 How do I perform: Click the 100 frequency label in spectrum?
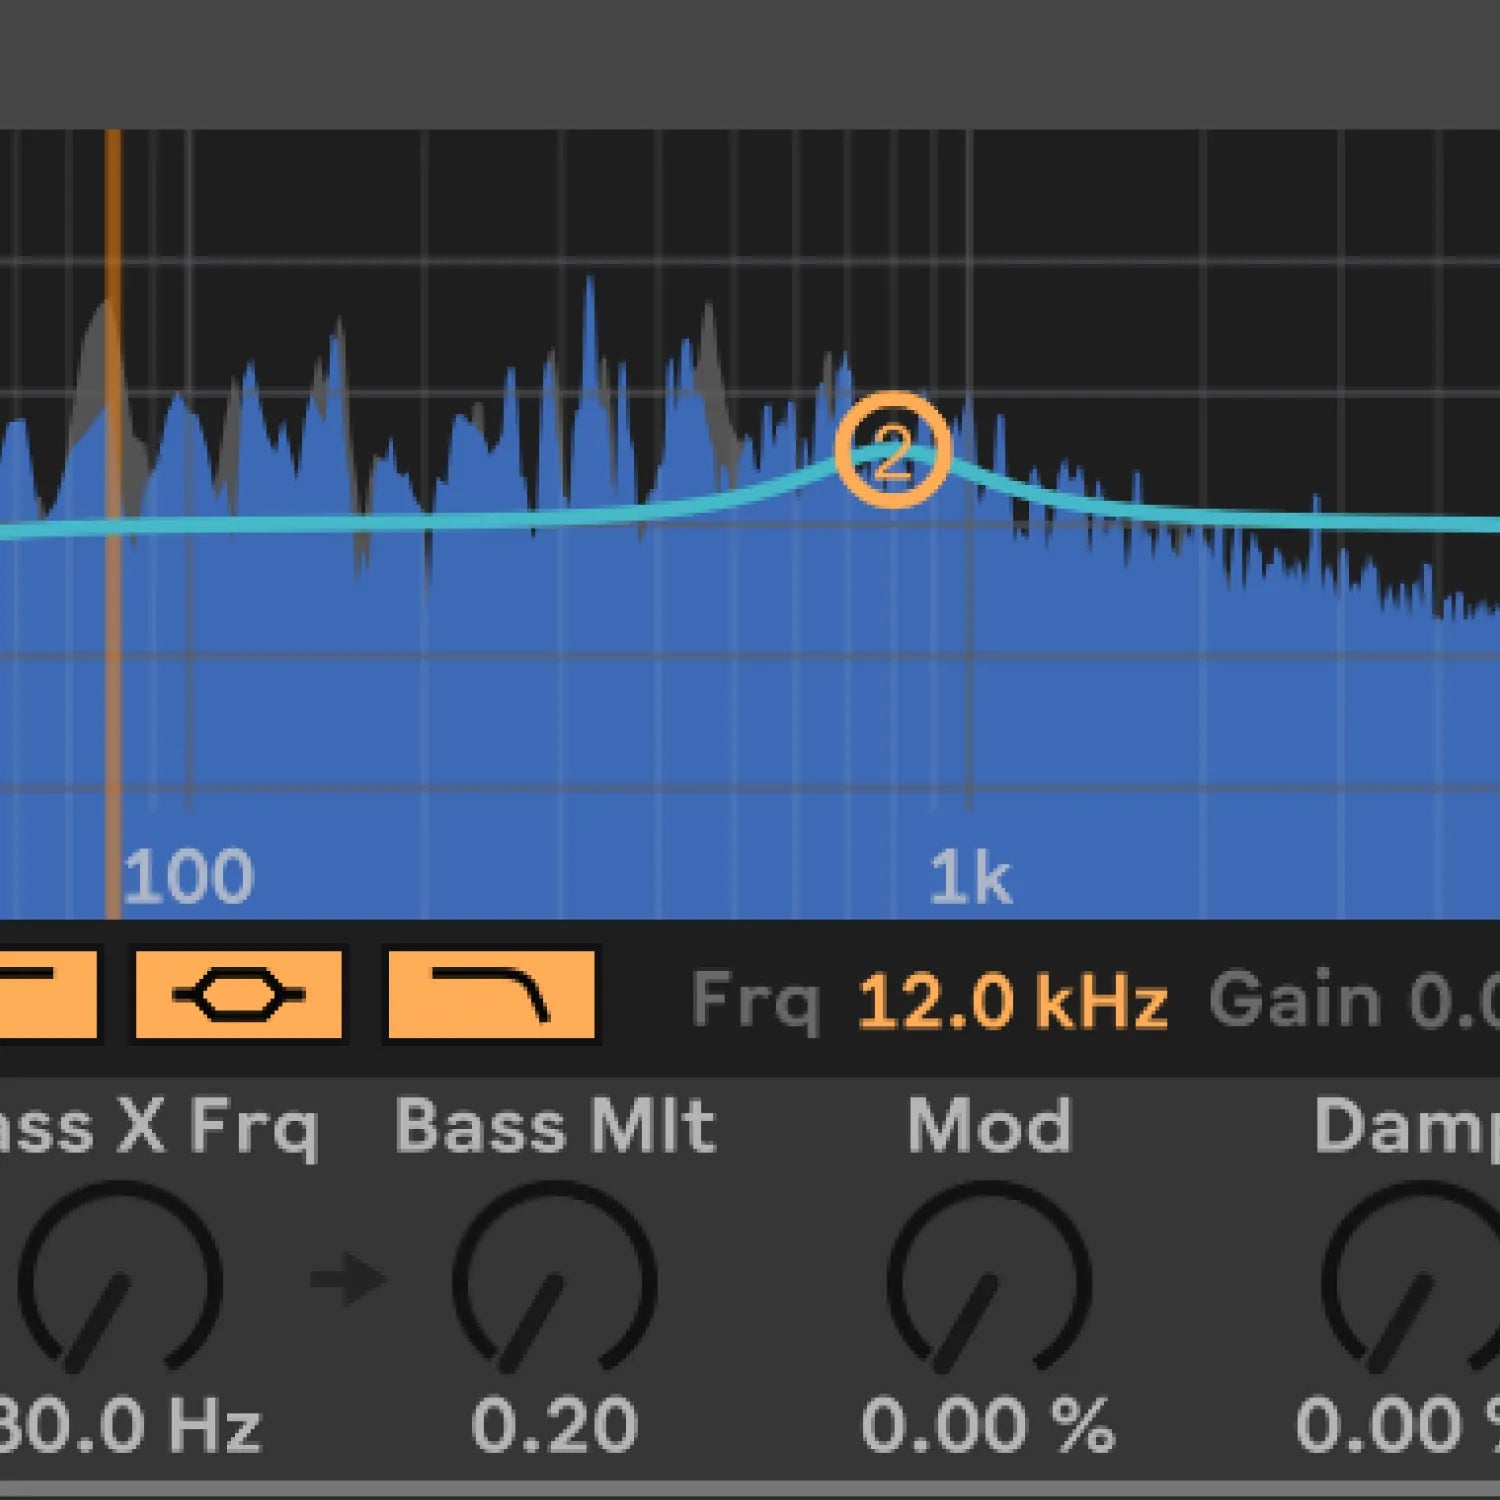[x=188, y=876]
